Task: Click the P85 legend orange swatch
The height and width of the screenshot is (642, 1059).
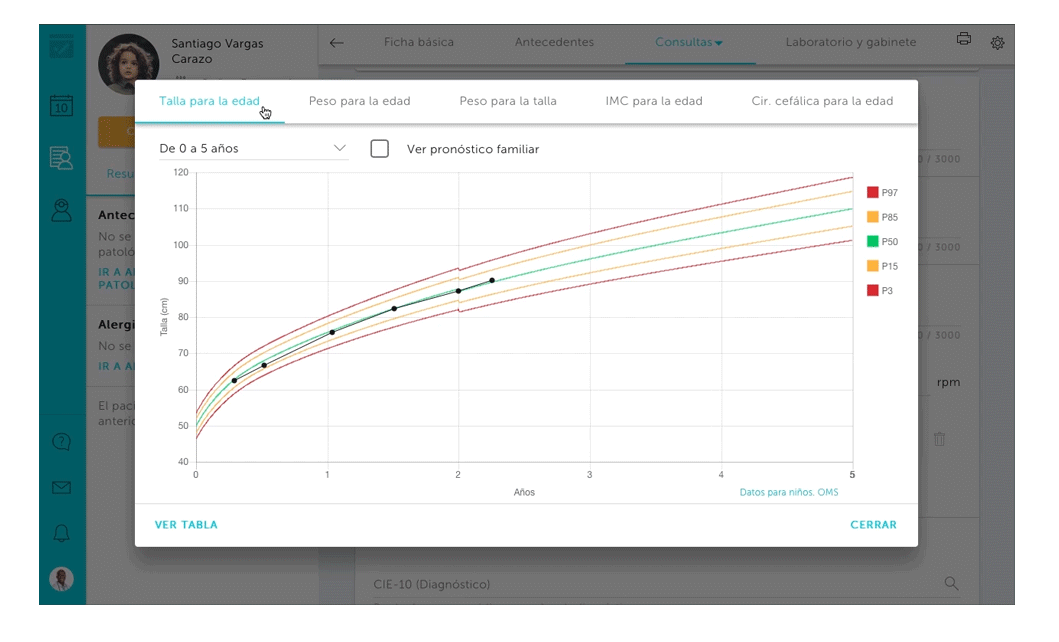Action: pyautogui.click(x=873, y=217)
